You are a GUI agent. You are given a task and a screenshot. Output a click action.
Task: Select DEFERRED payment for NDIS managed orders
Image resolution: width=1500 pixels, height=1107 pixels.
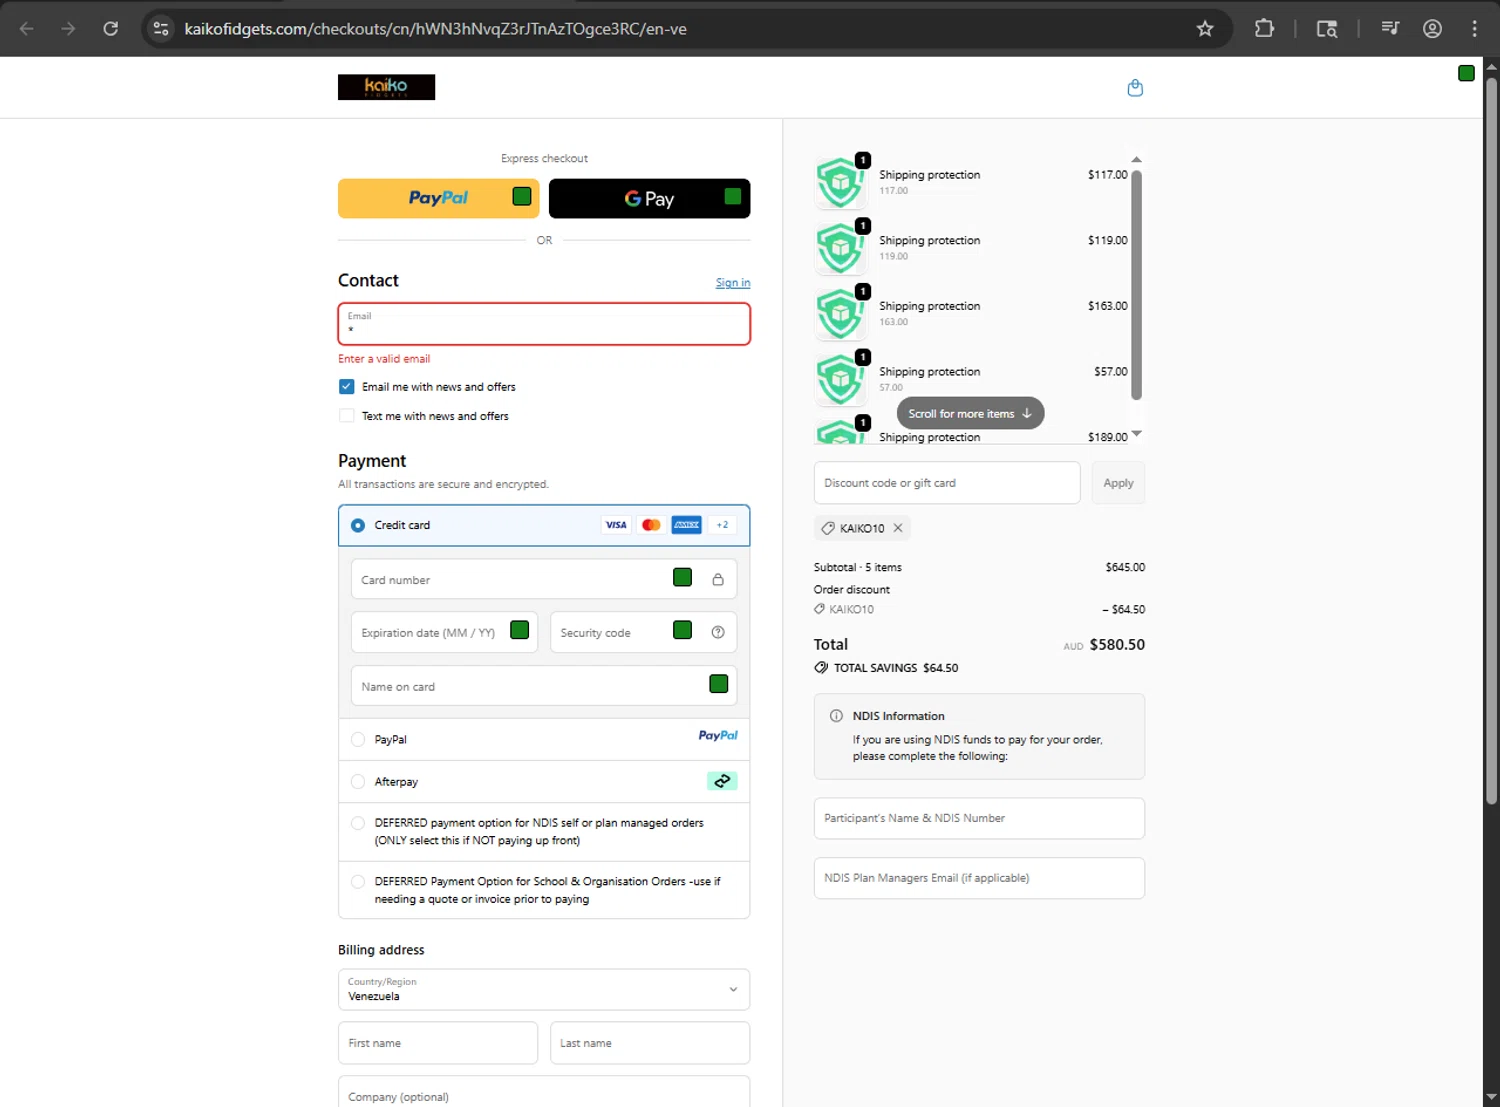tap(358, 823)
